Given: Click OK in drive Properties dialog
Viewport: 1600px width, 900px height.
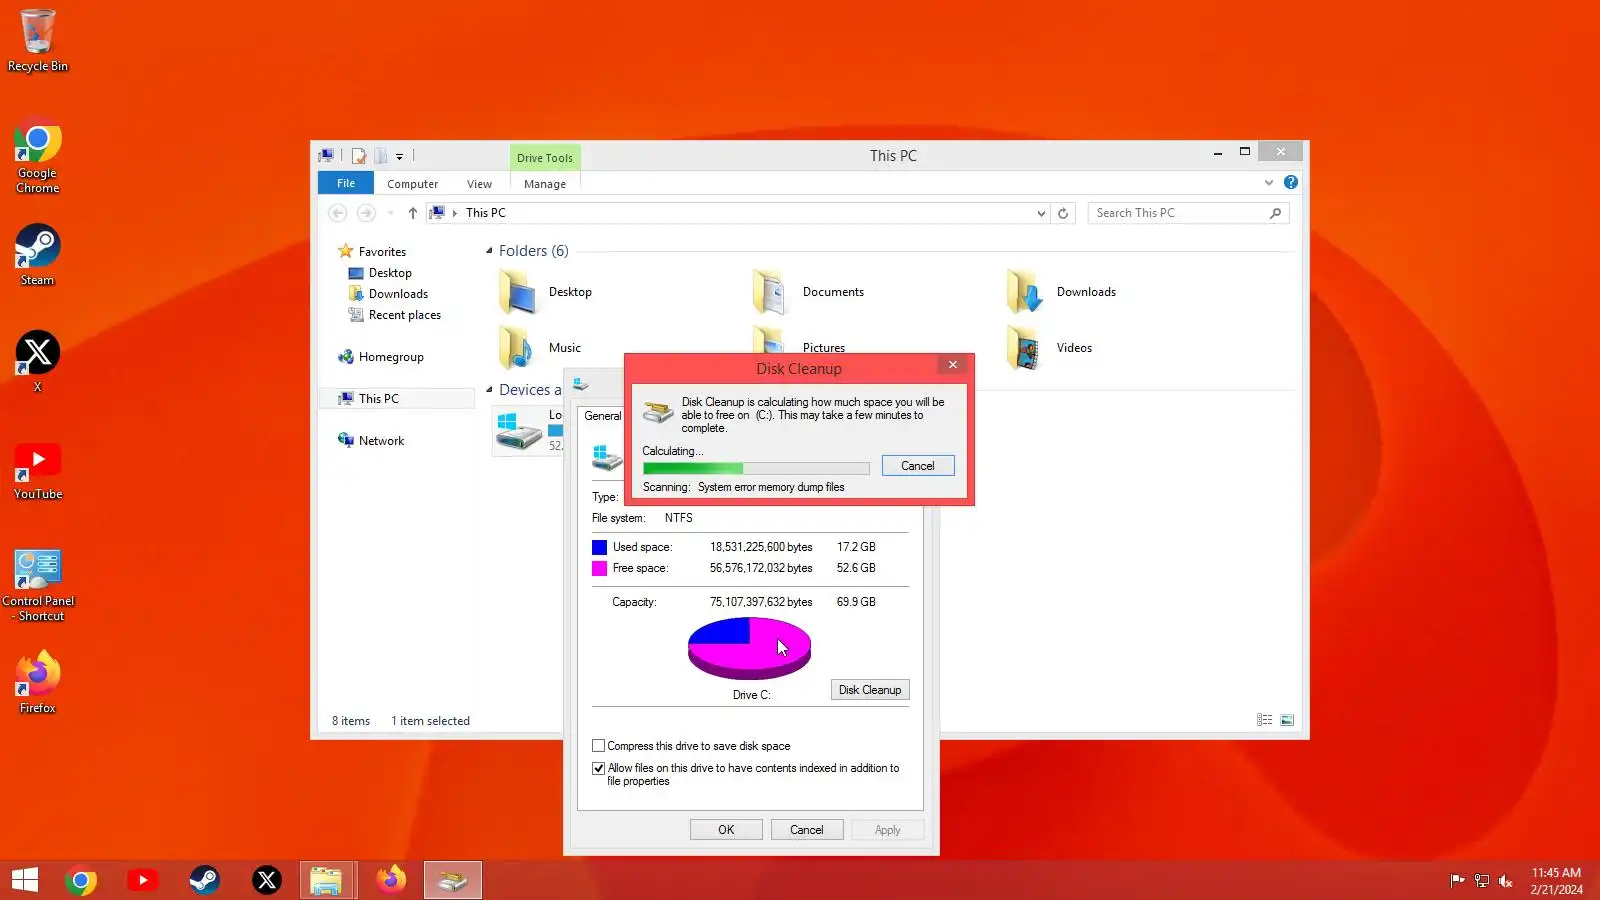Looking at the screenshot, I should [726, 830].
